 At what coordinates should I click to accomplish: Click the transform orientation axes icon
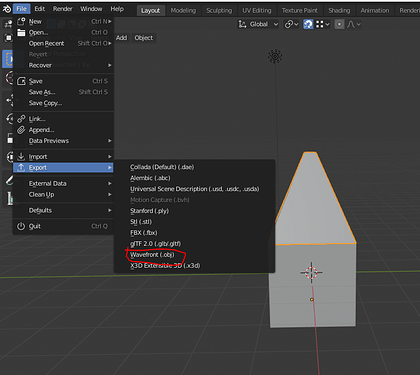click(242, 24)
